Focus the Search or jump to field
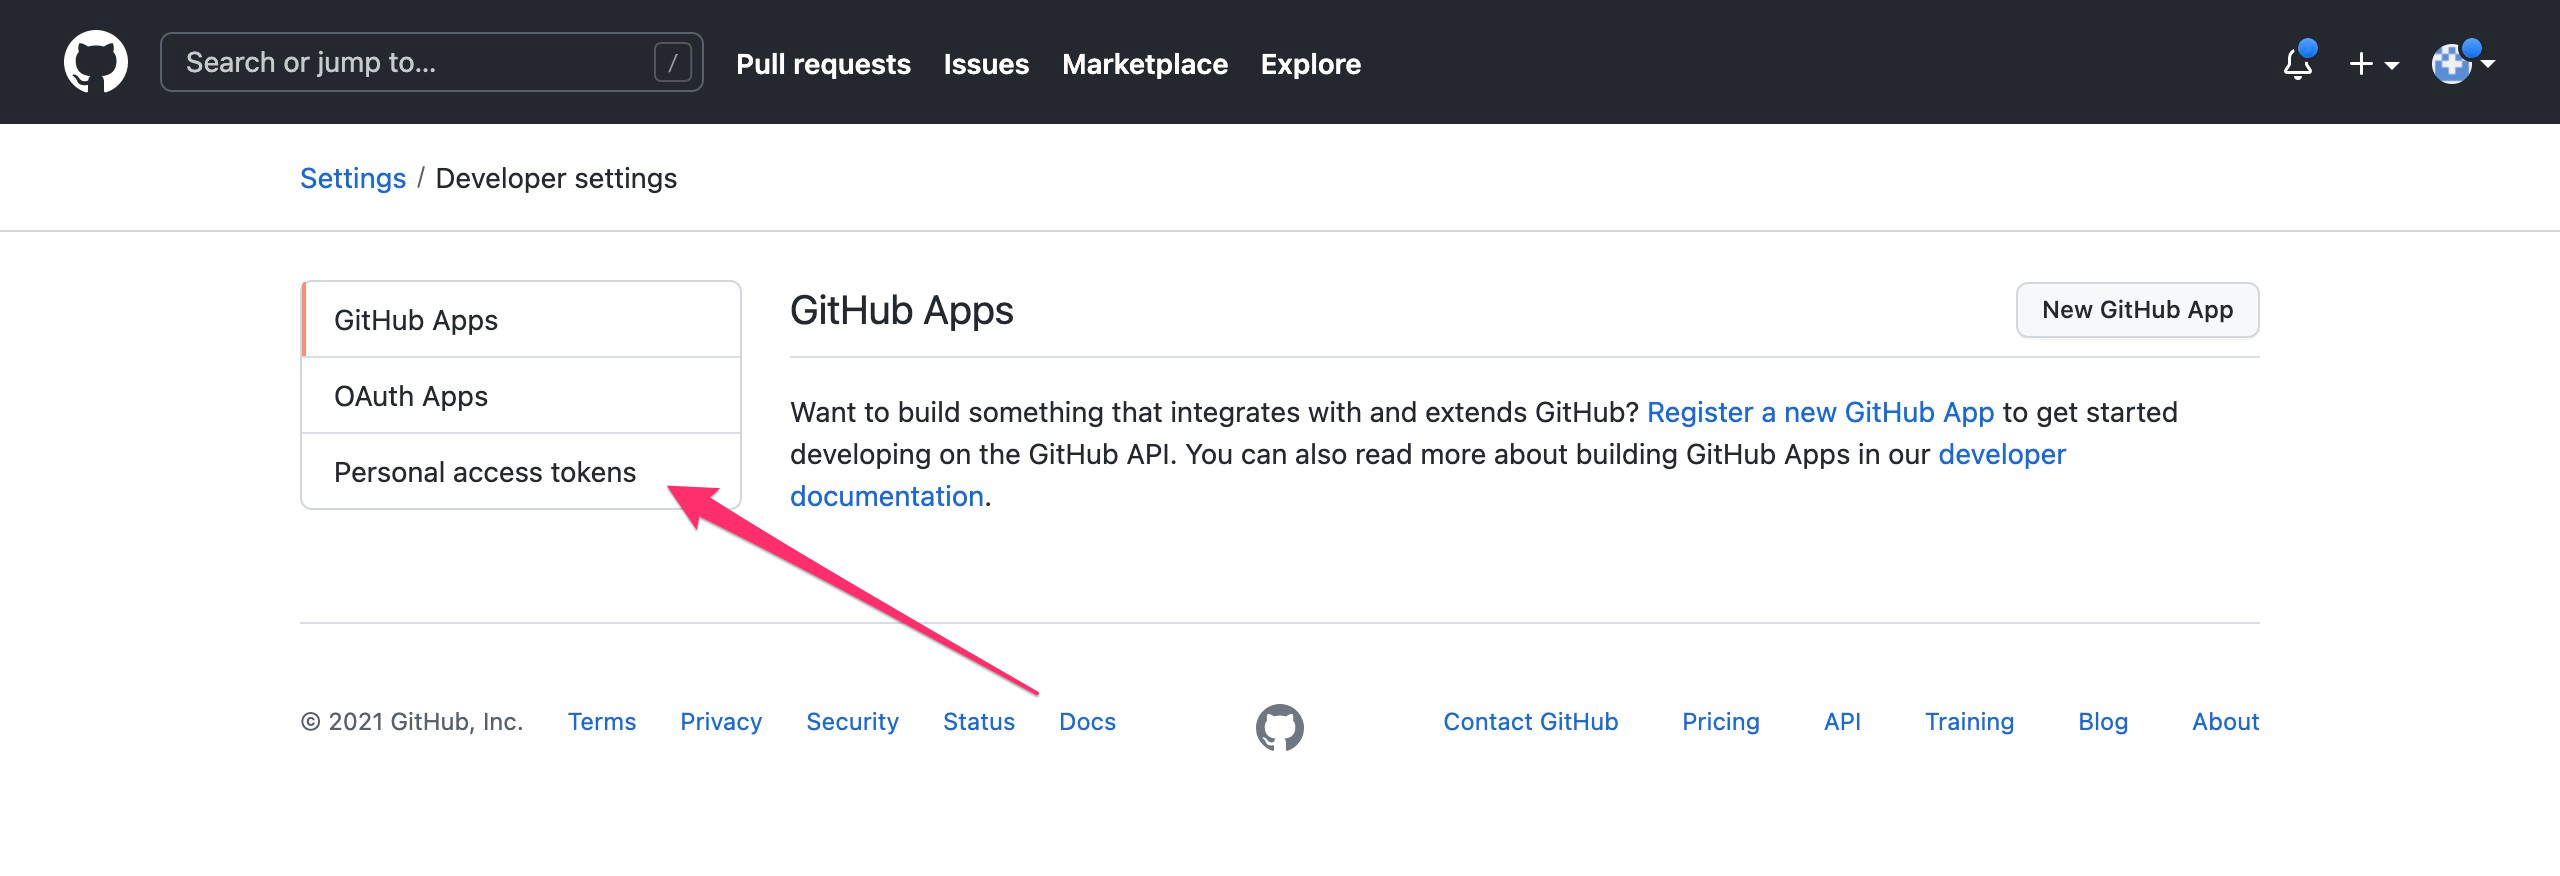 432,62
